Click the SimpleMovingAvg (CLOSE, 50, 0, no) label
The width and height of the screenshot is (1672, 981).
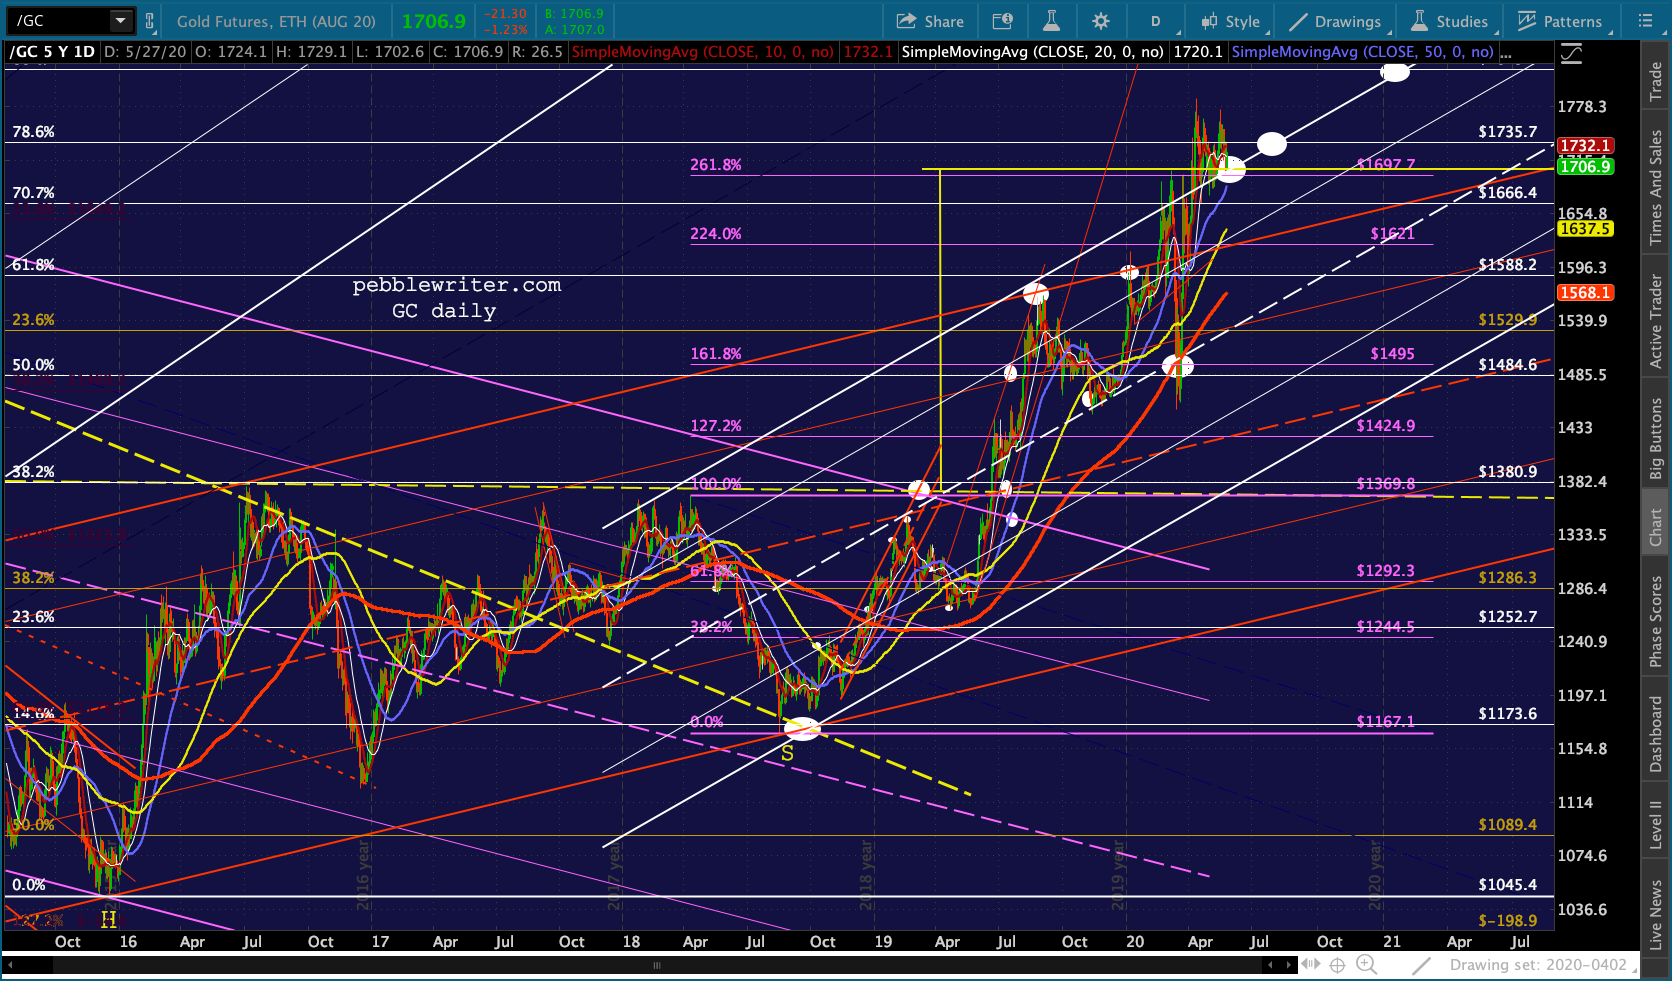(1362, 52)
